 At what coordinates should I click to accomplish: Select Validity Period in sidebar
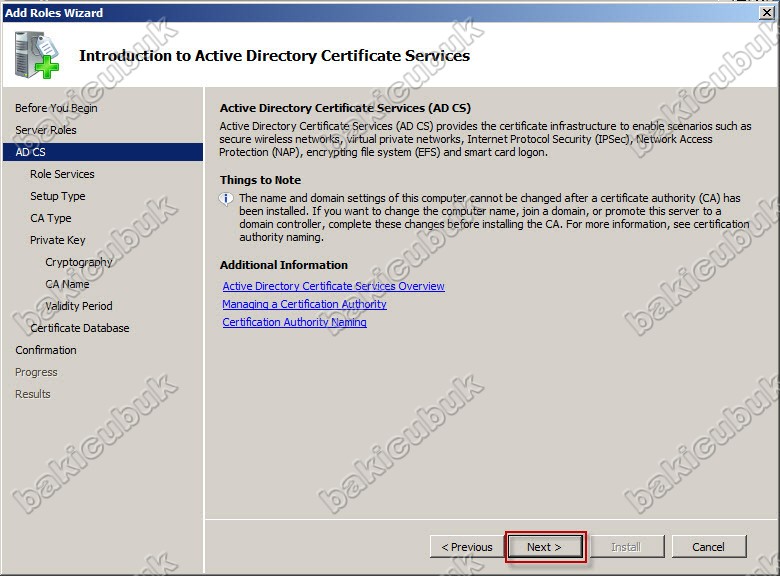(x=79, y=306)
